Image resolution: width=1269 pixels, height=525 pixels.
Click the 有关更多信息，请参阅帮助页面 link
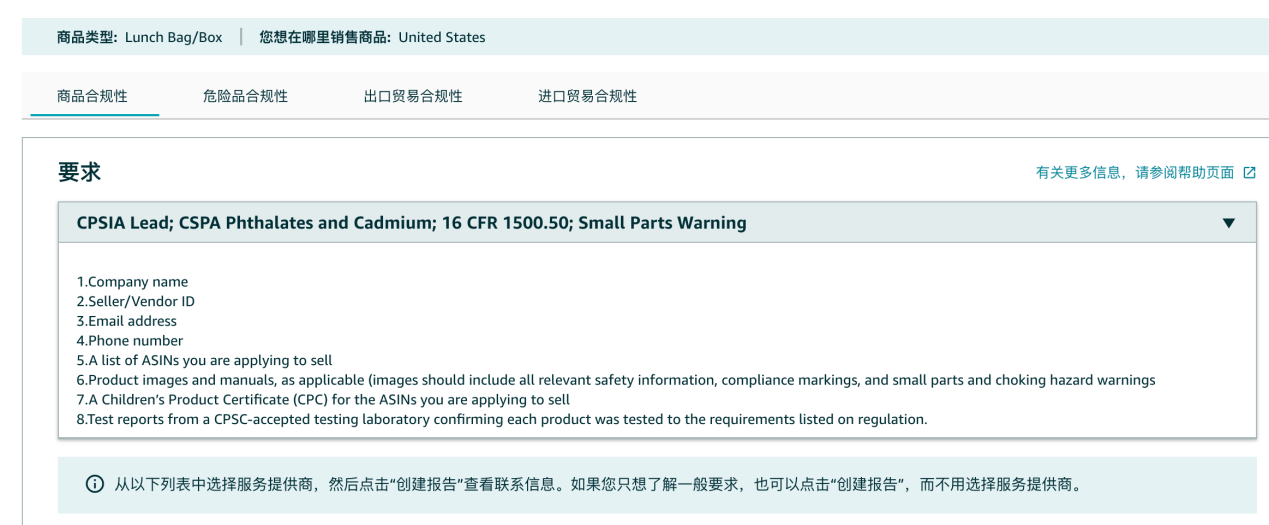coord(1135,172)
